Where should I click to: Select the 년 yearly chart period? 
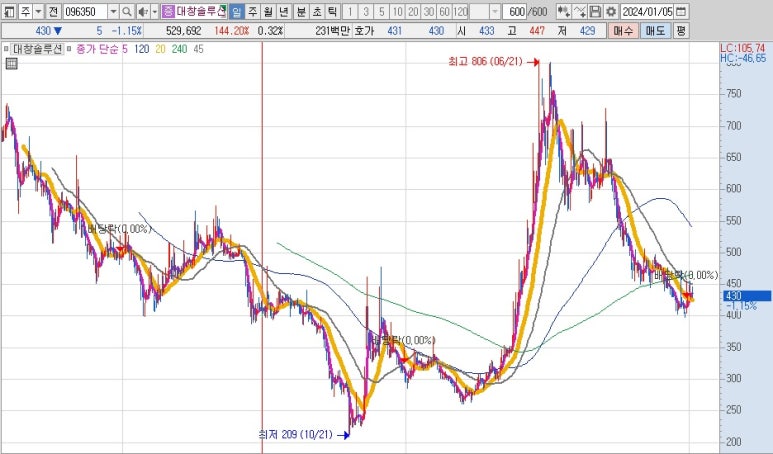pos(284,11)
